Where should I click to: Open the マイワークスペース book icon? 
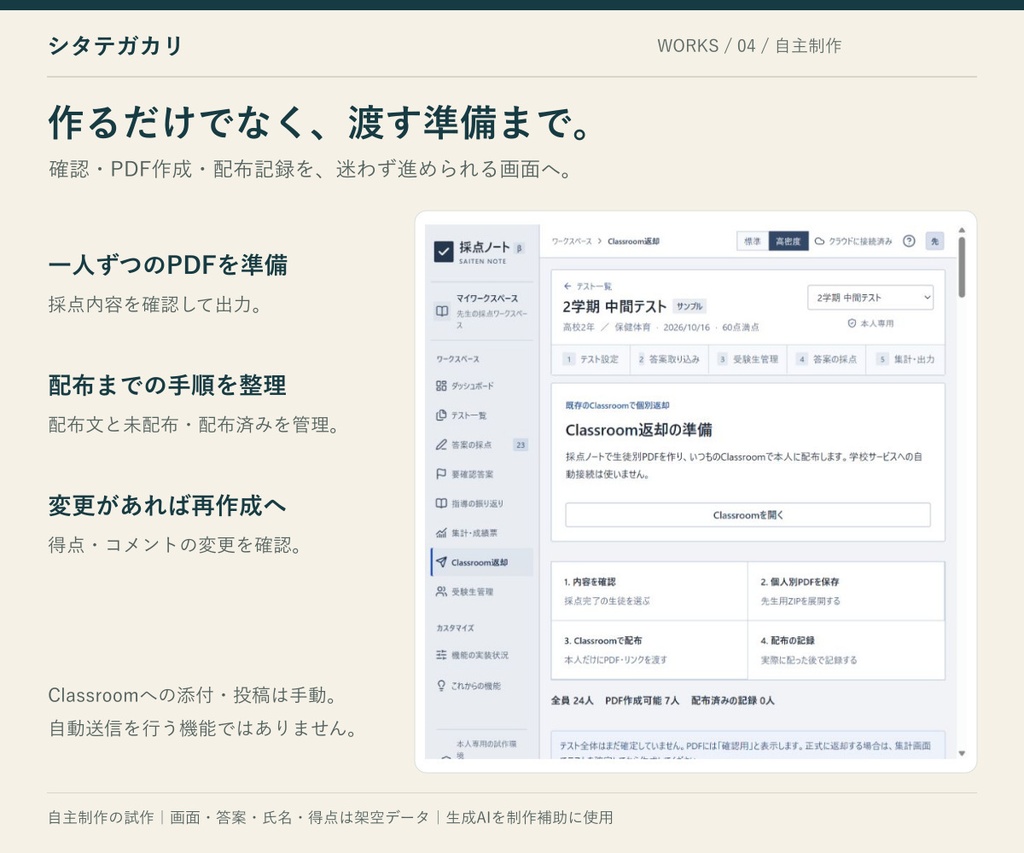point(442,311)
